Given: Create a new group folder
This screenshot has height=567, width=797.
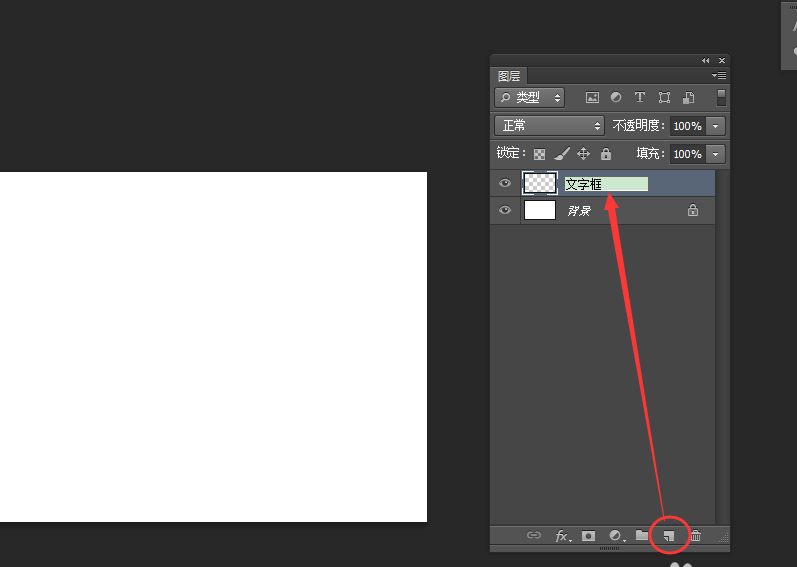Looking at the screenshot, I should point(642,535).
